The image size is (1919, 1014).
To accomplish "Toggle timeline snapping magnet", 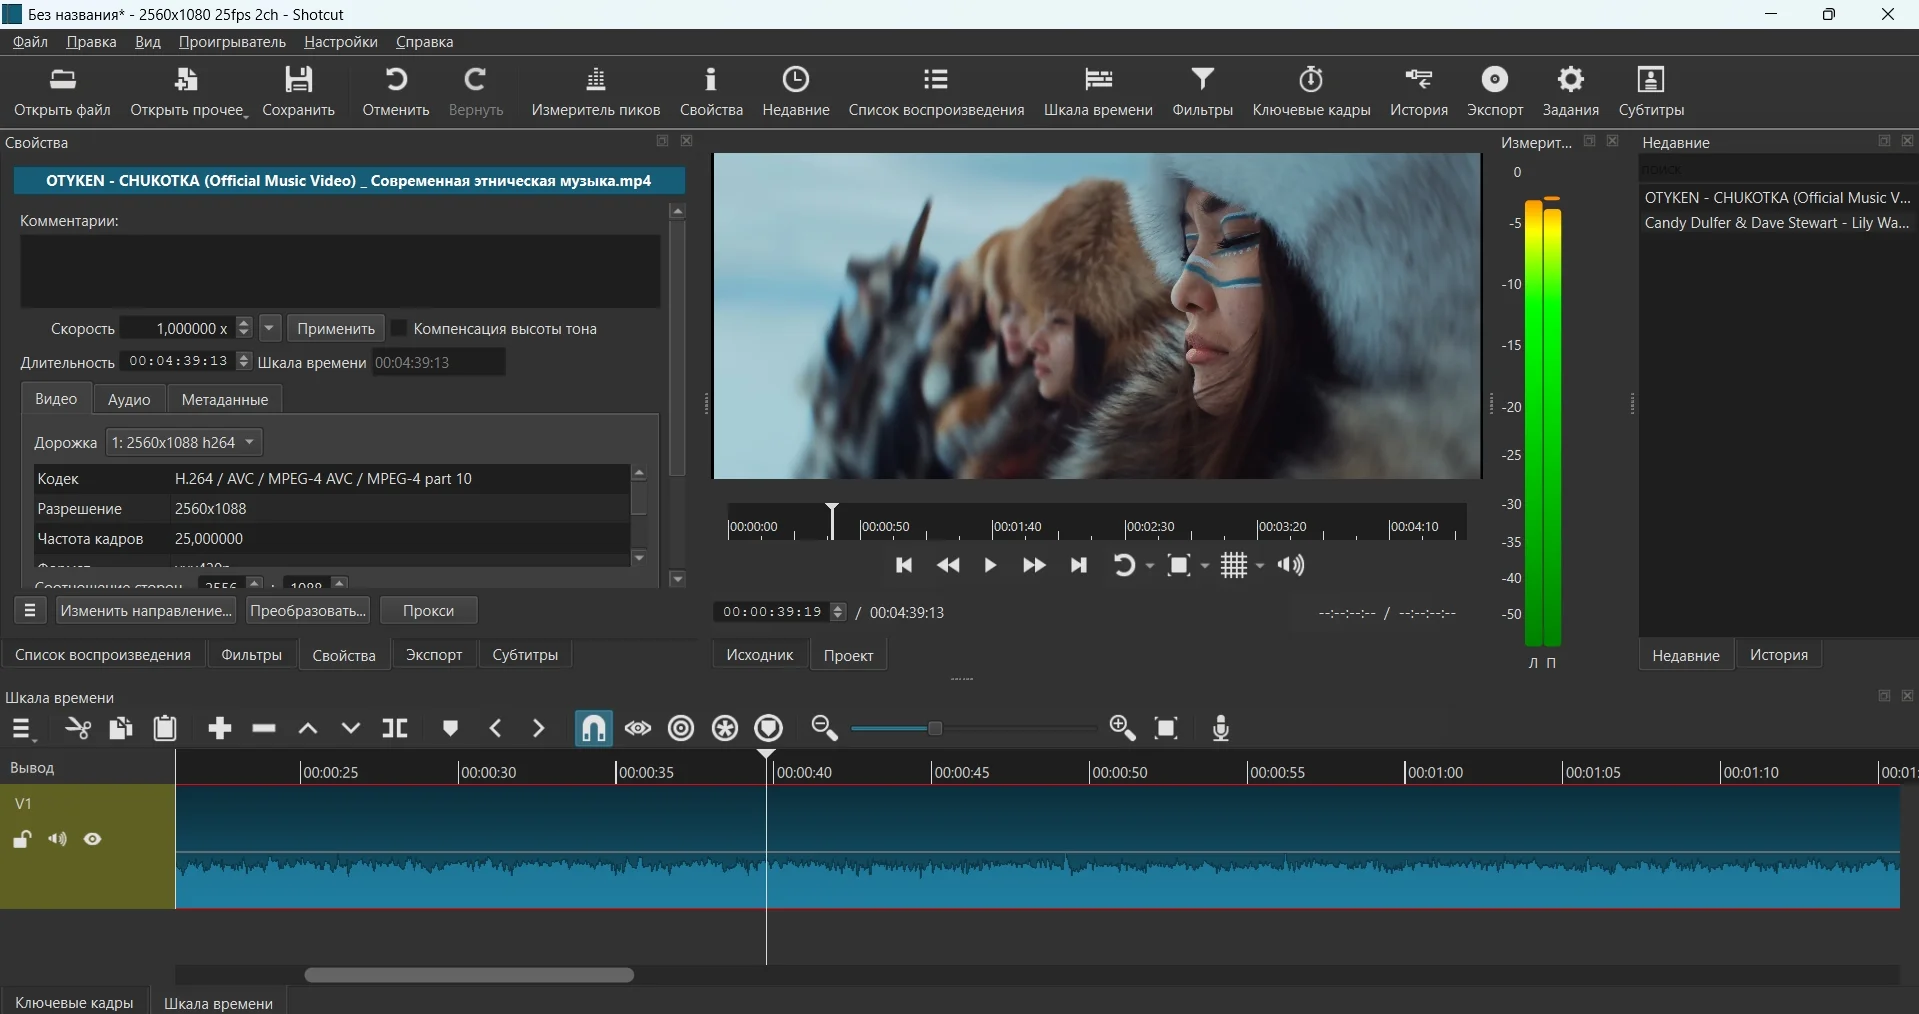I will (x=594, y=728).
